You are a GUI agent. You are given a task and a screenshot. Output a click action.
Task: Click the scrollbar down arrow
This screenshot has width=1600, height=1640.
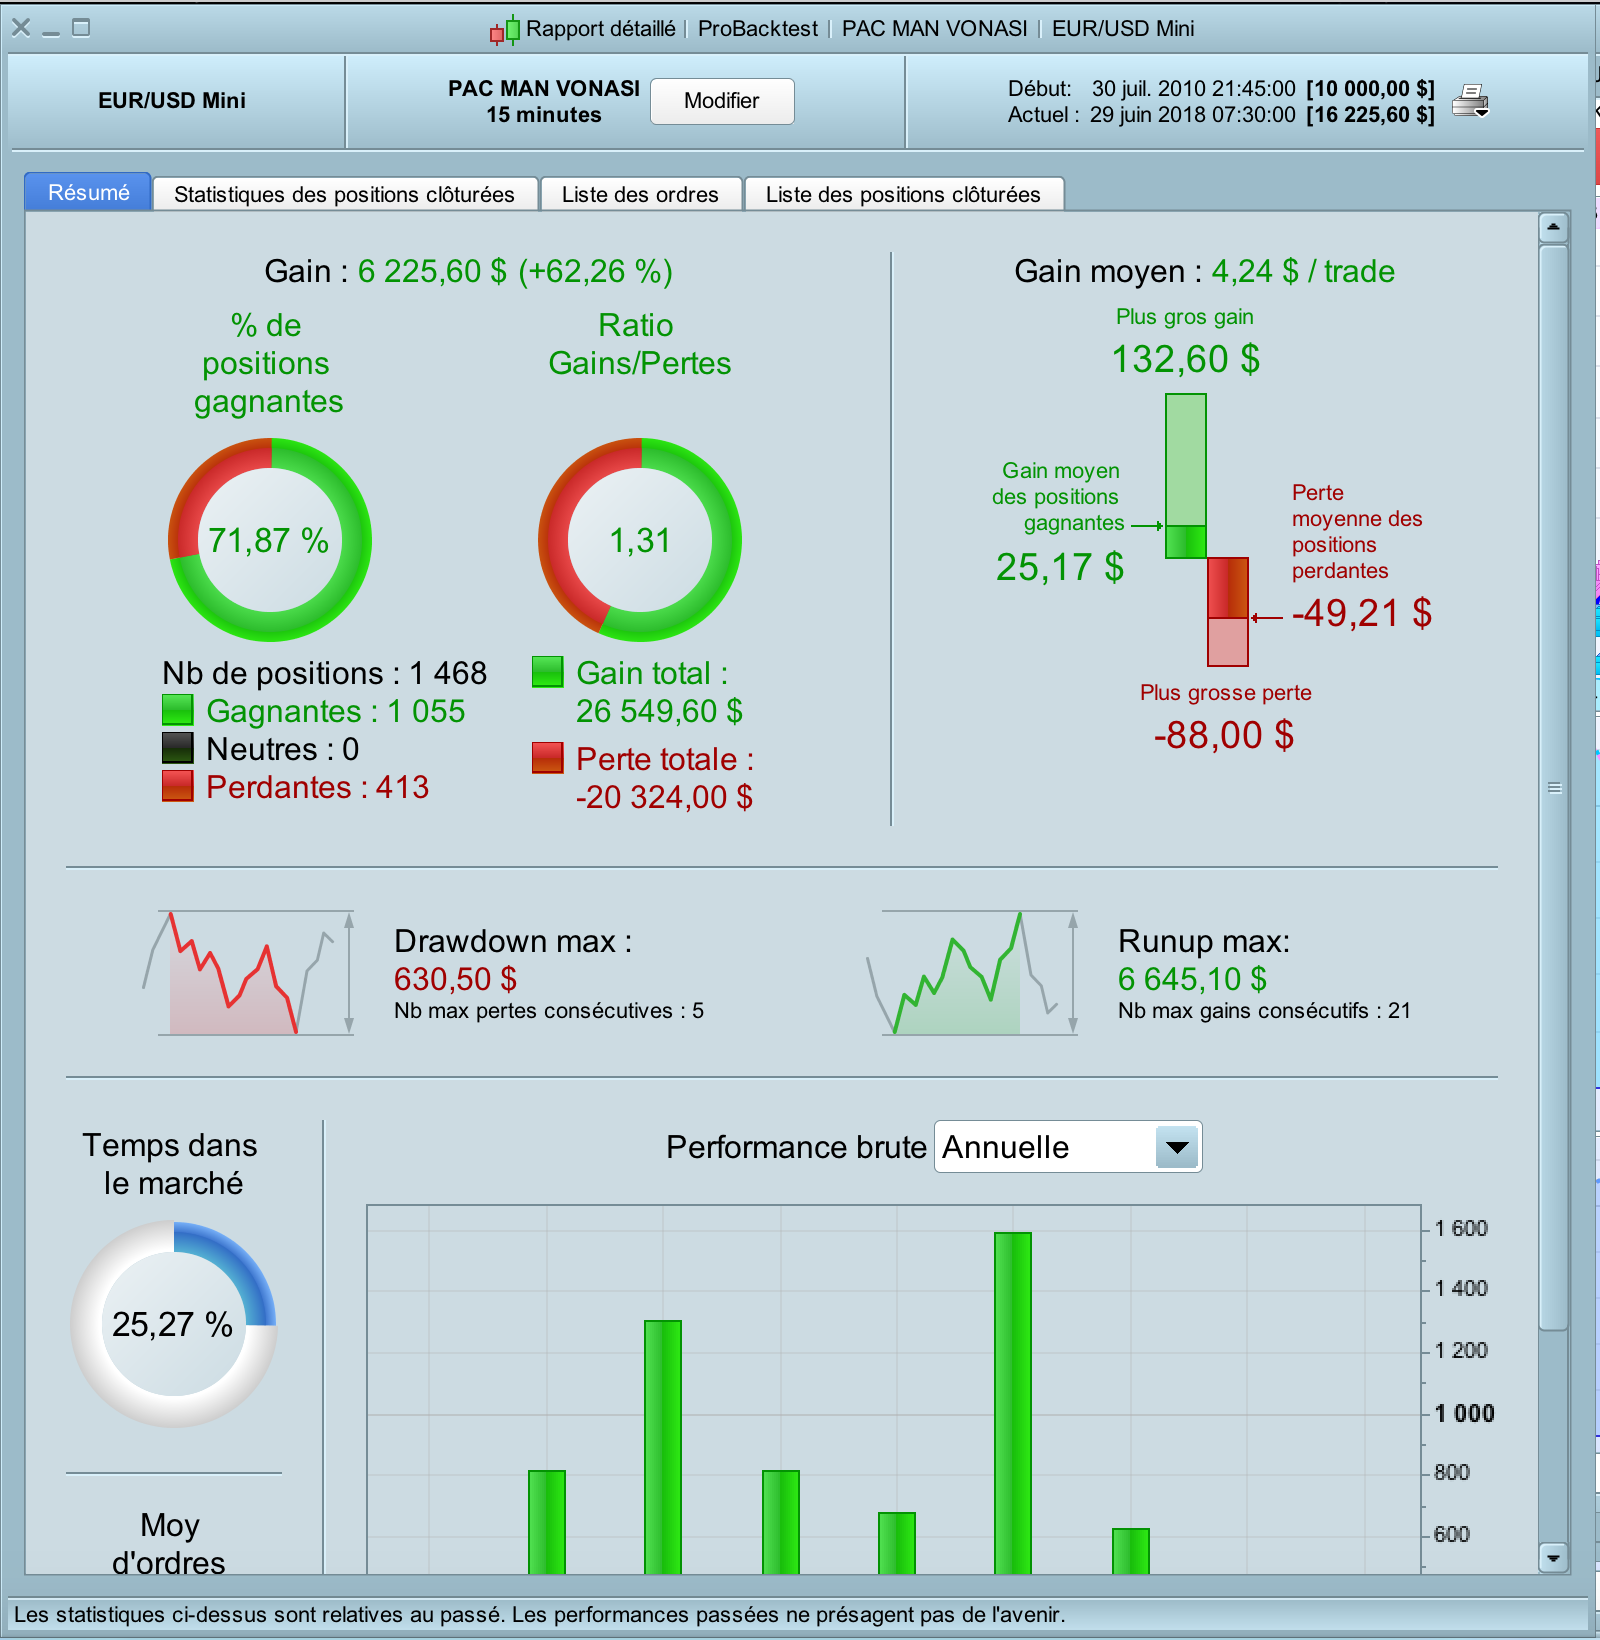pos(1553,1558)
